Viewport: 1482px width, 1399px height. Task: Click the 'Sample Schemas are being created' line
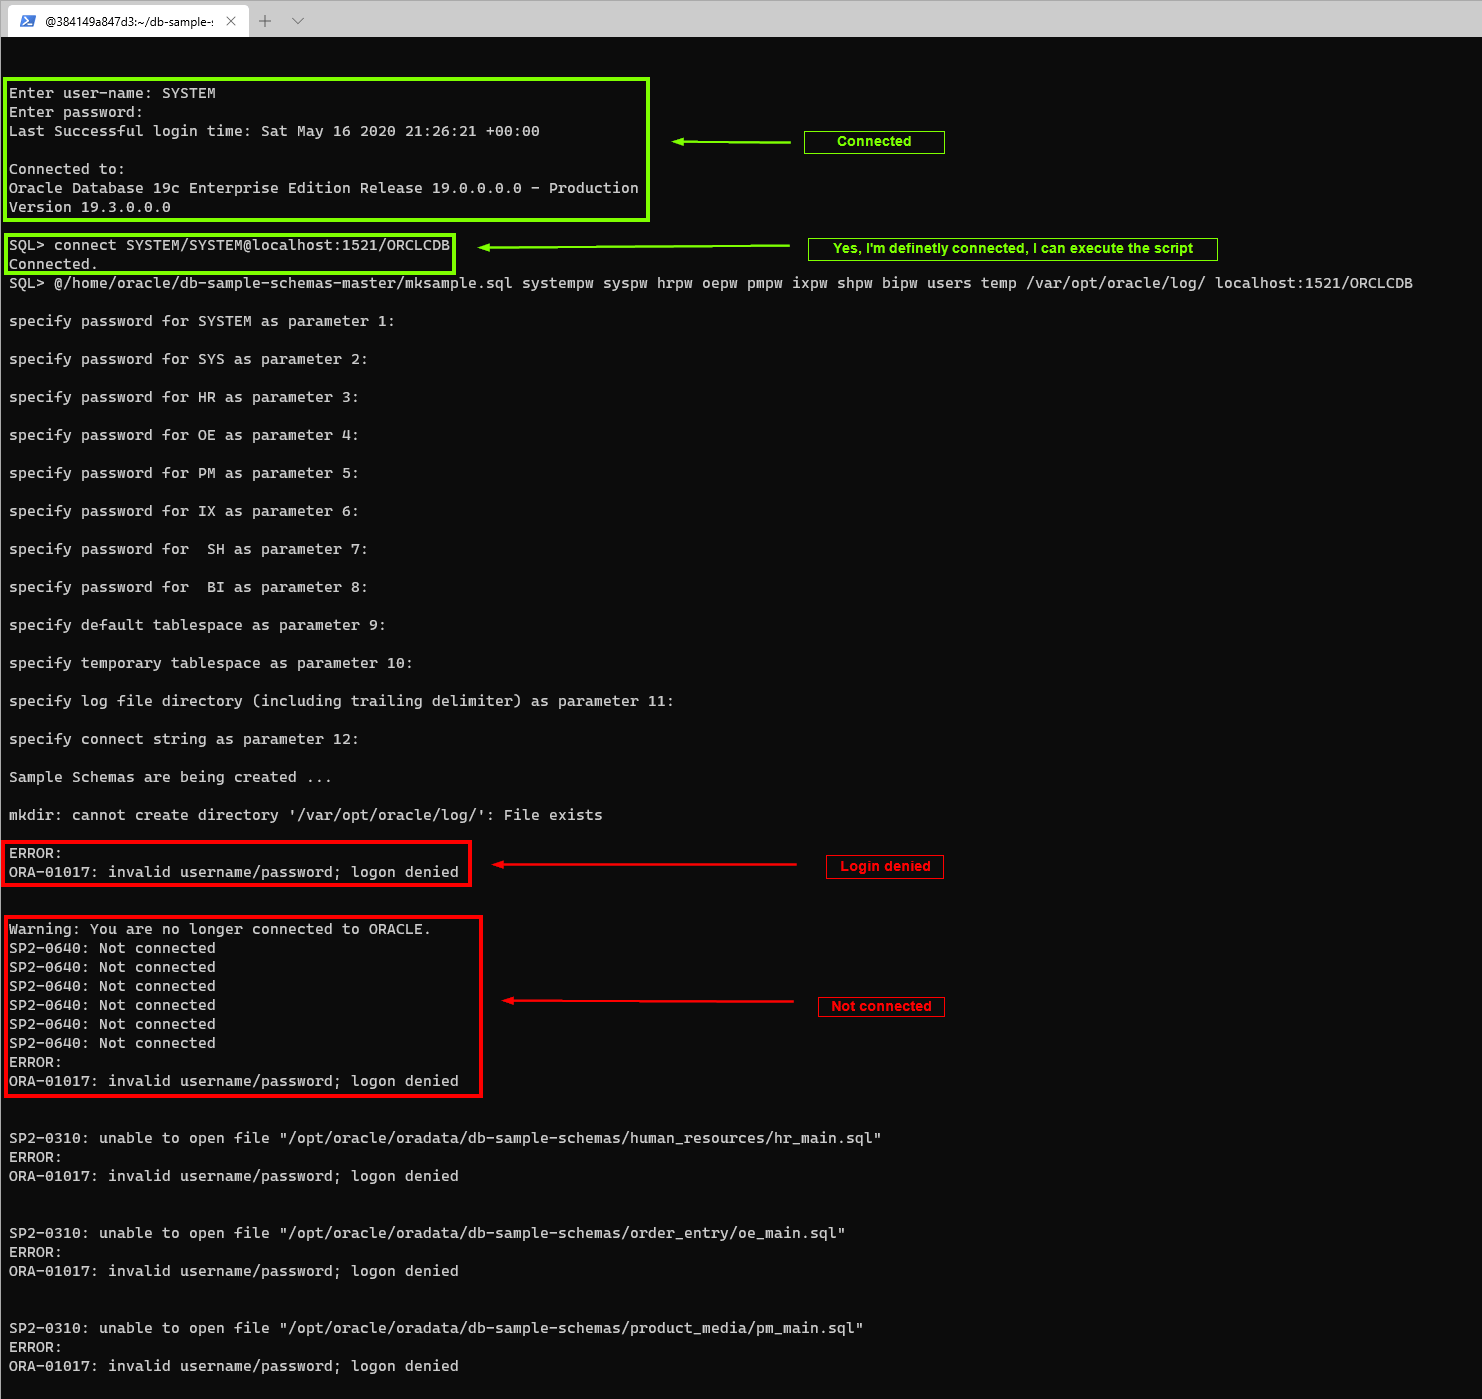pos(170,776)
